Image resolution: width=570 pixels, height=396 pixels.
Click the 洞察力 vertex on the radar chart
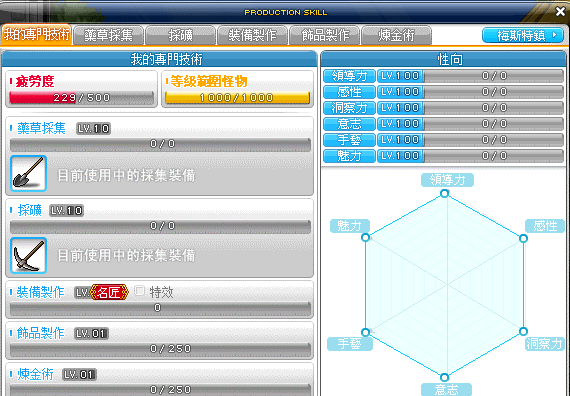tap(523, 331)
